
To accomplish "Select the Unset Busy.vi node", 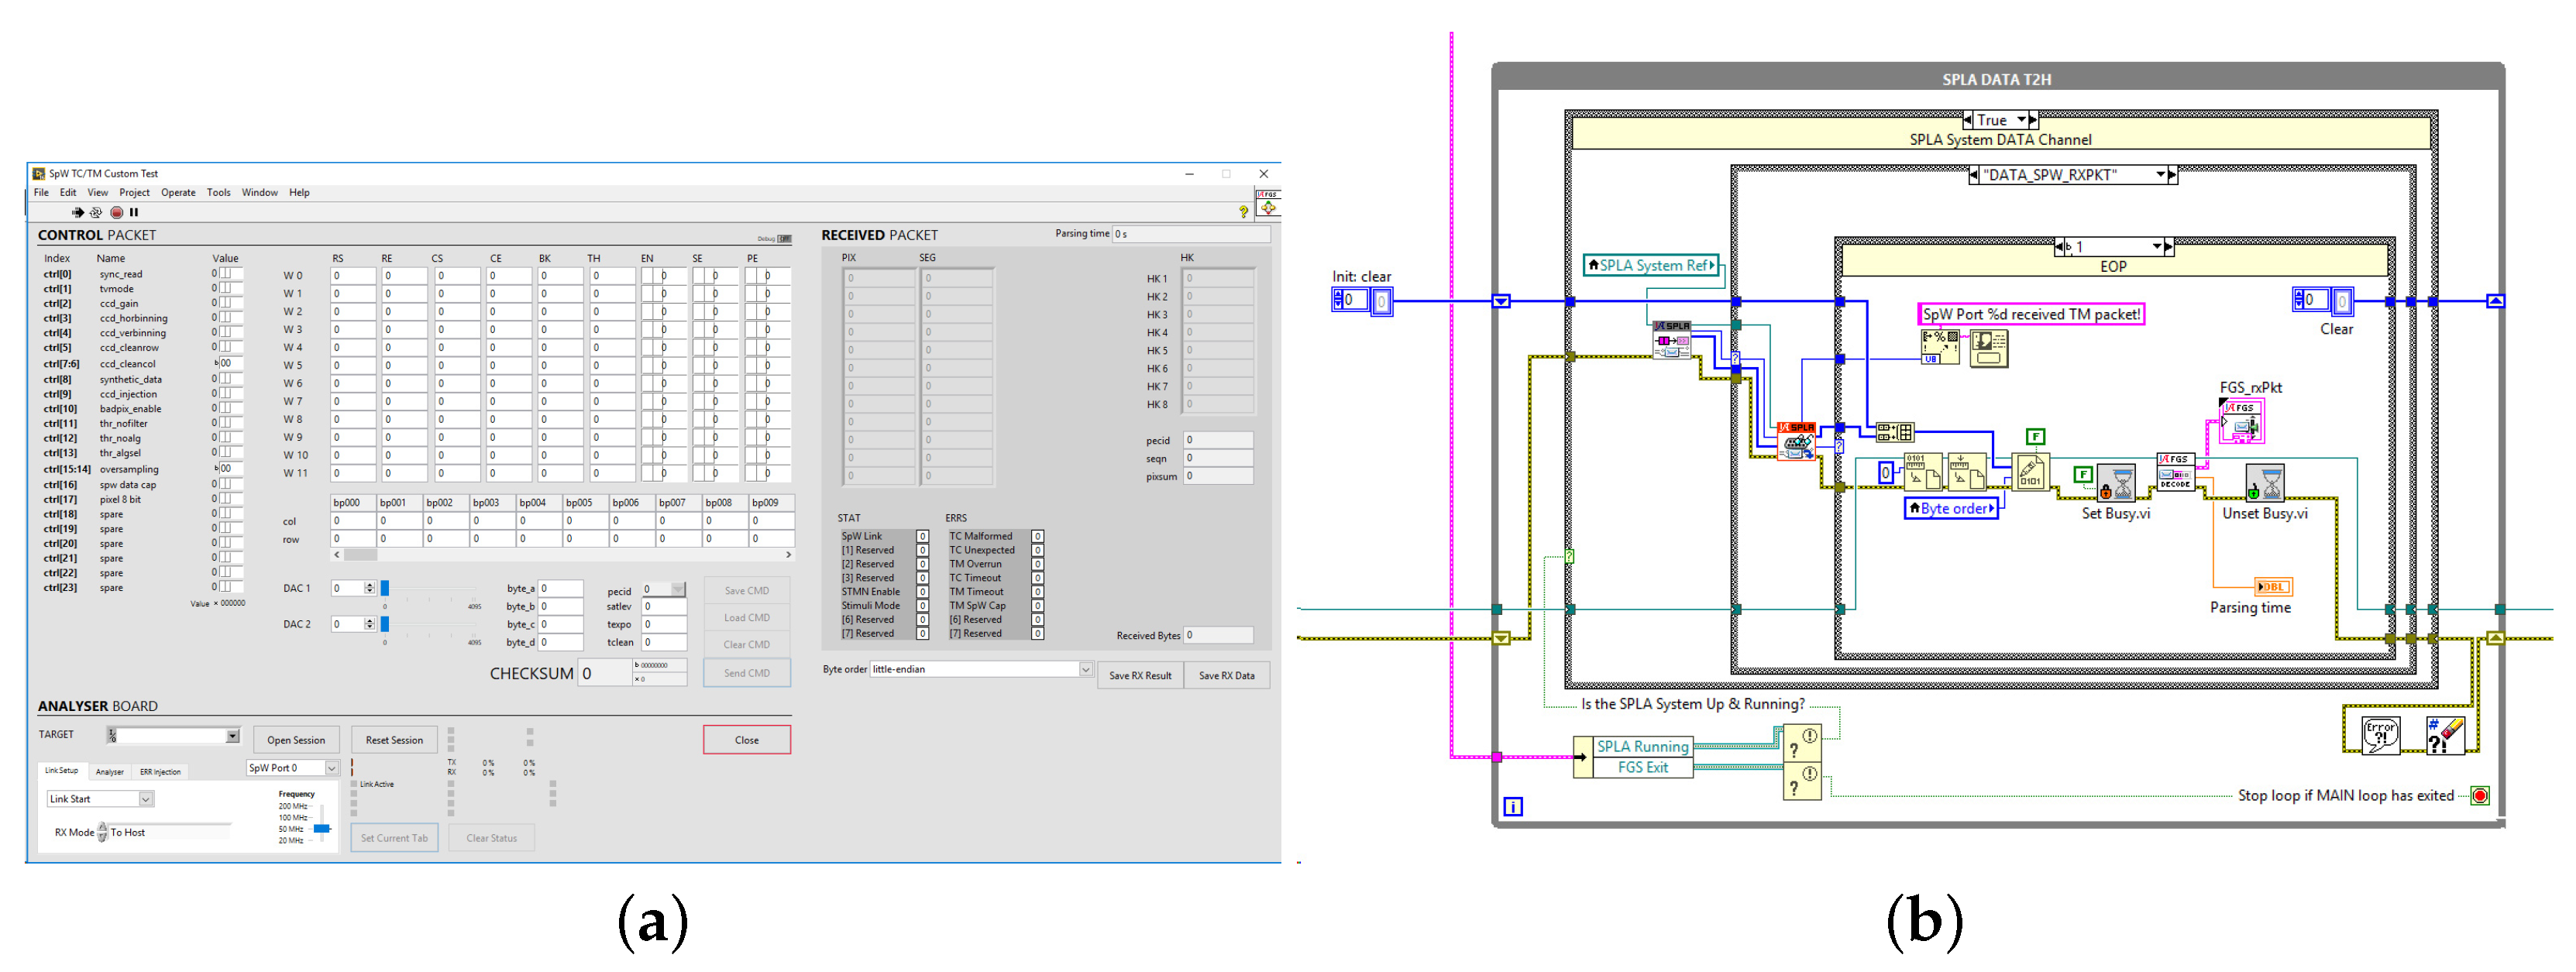I will click(2266, 484).
